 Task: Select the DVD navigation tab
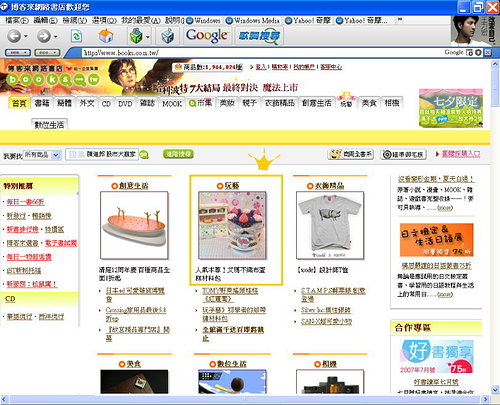click(125, 103)
